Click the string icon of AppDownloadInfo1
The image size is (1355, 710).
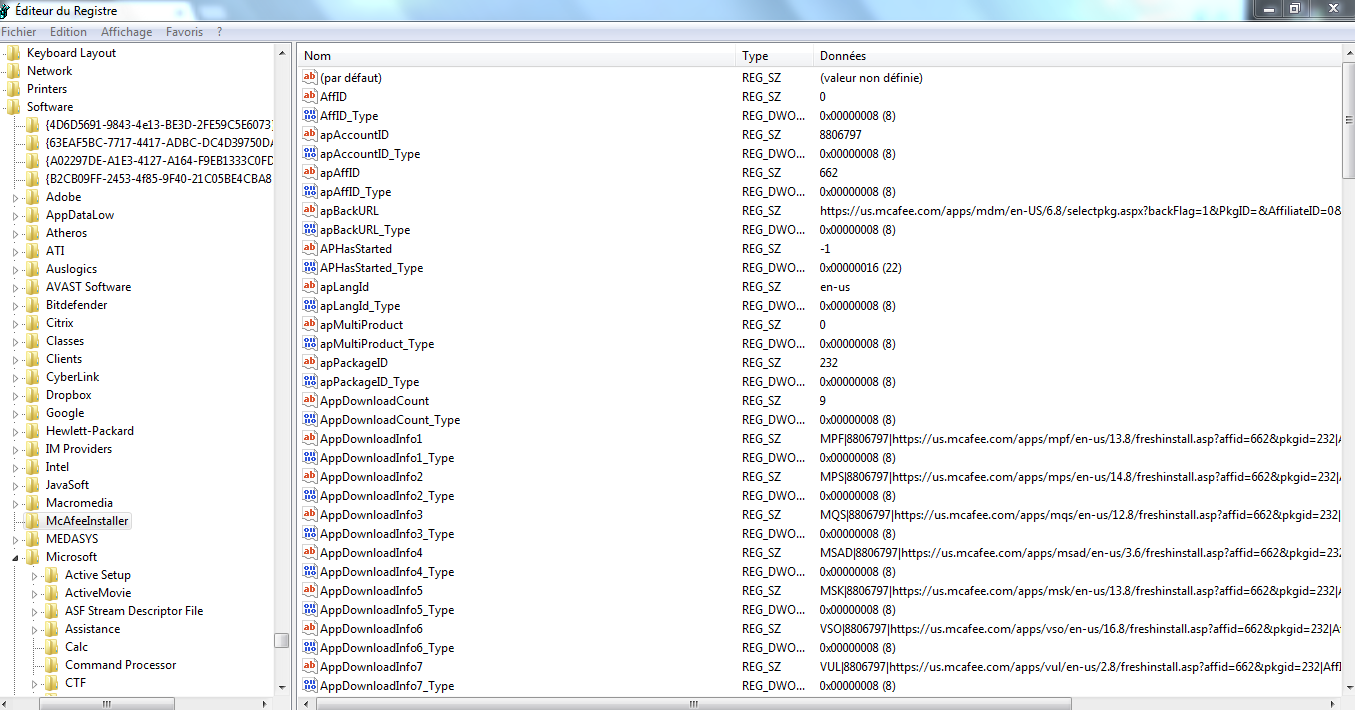tap(310, 438)
